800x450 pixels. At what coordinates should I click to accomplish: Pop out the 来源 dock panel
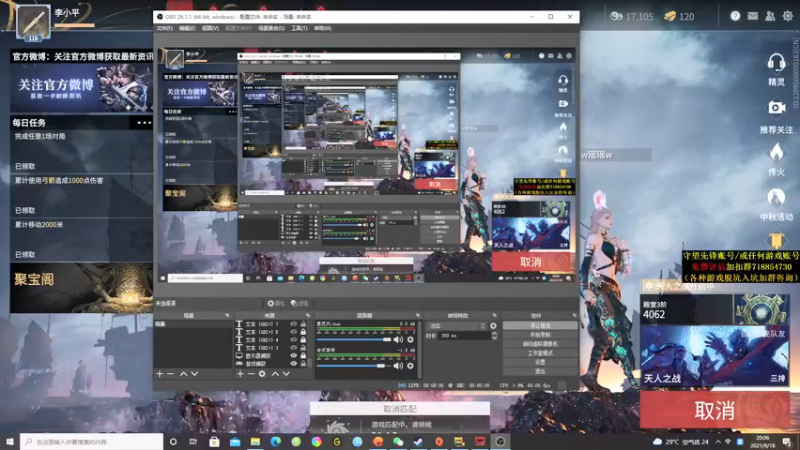(308, 315)
